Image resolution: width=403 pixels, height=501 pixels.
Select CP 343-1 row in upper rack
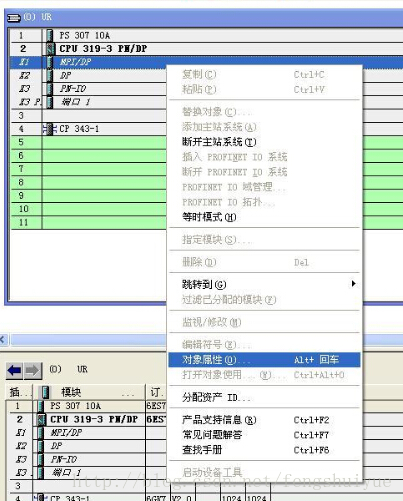88,129
